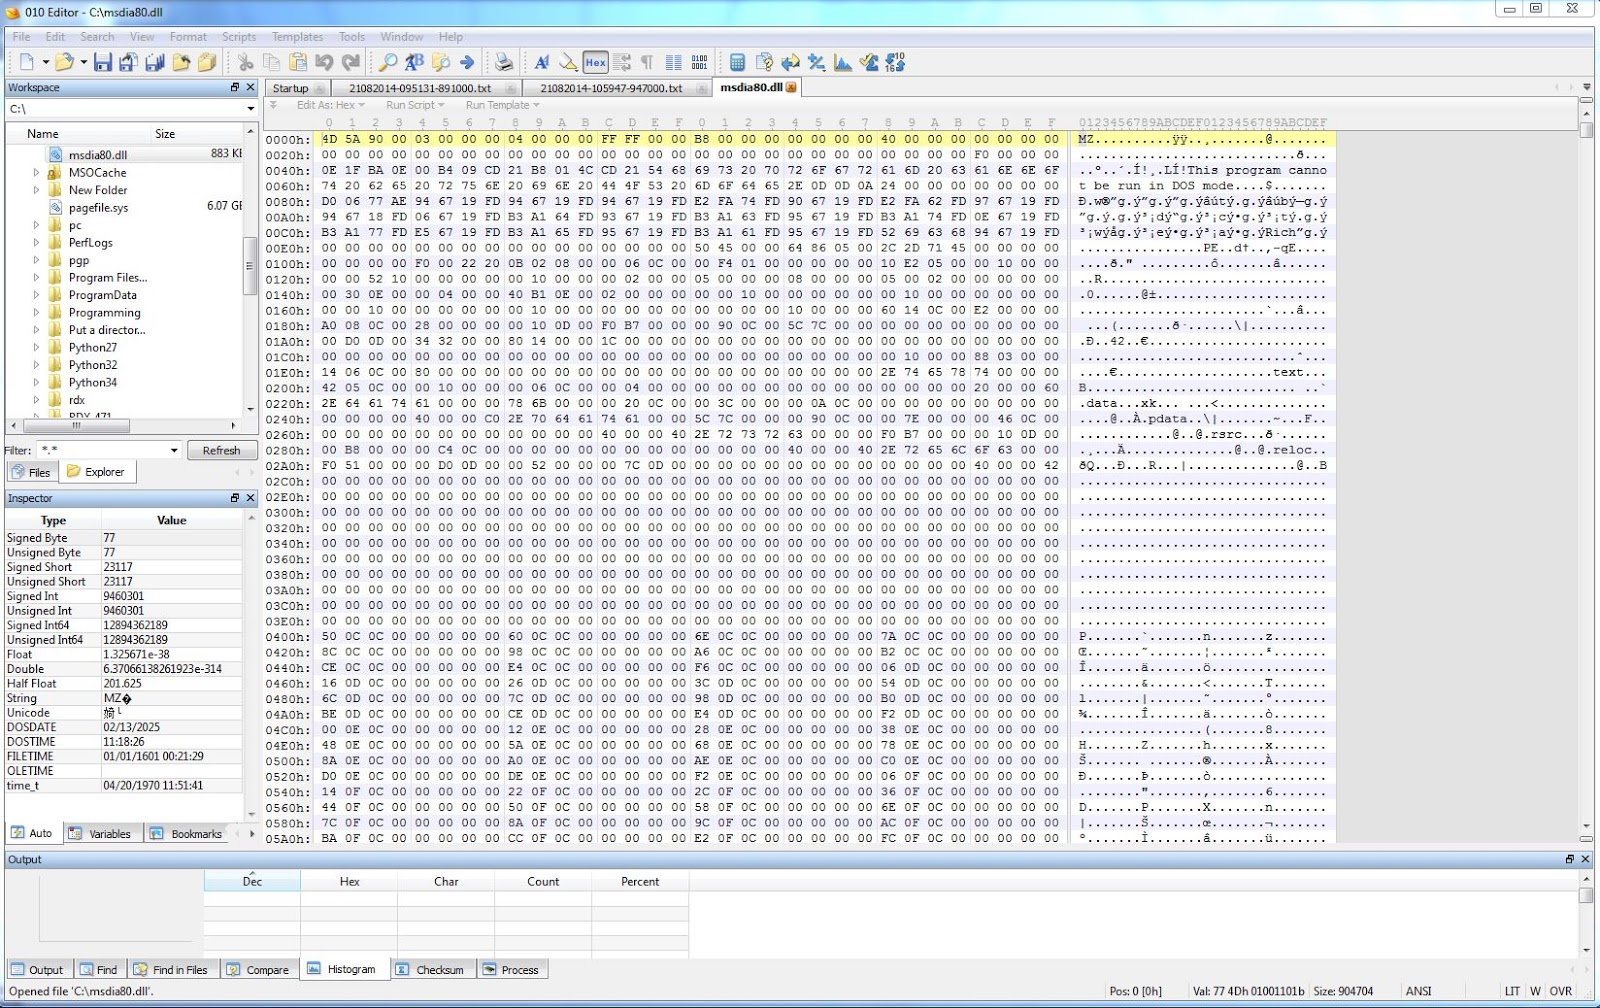Click the Print icon
The width and height of the screenshot is (1600, 1008).
[x=504, y=61]
